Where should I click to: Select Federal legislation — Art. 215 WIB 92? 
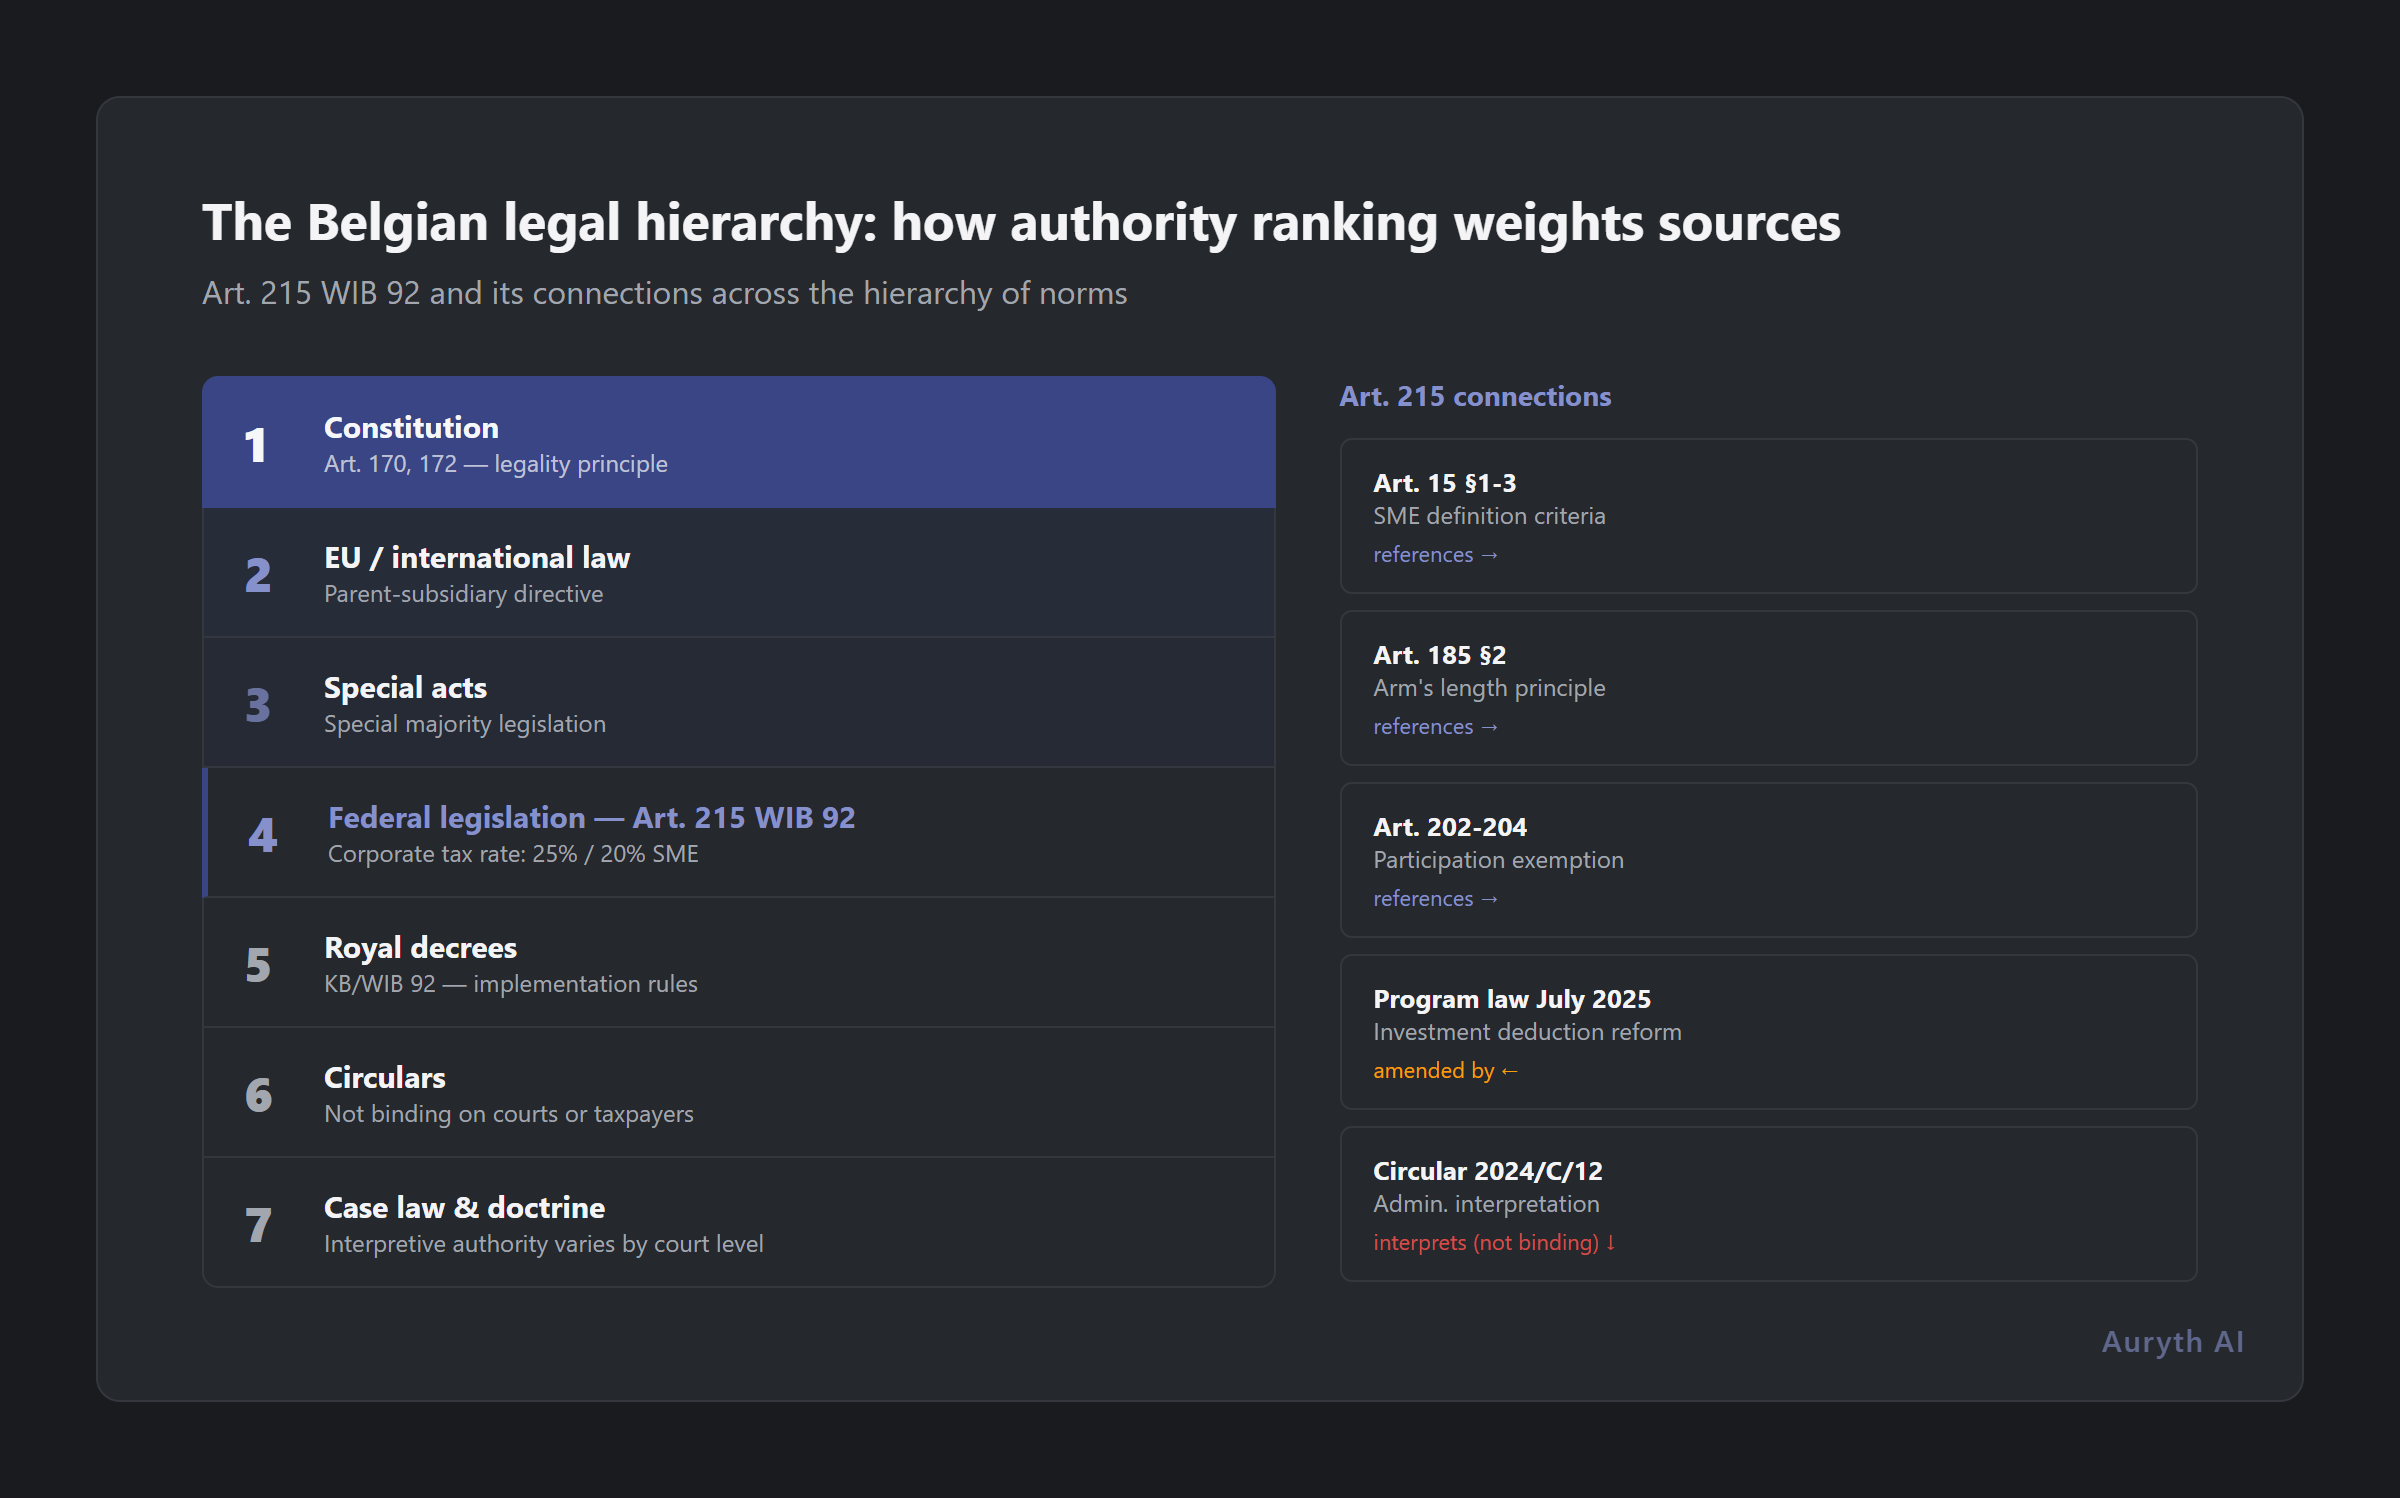click(x=739, y=832)
